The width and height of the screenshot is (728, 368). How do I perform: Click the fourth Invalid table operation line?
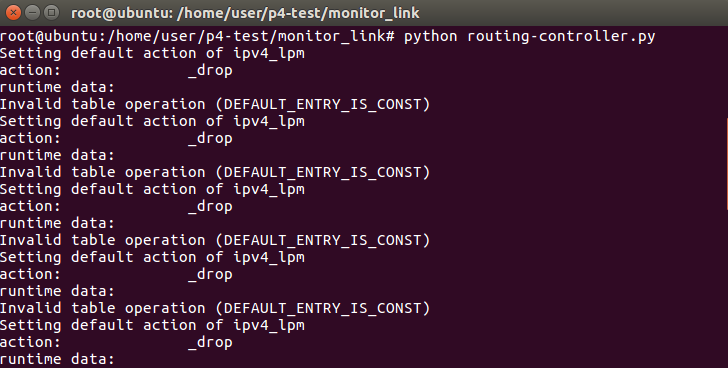coord(215,308)
